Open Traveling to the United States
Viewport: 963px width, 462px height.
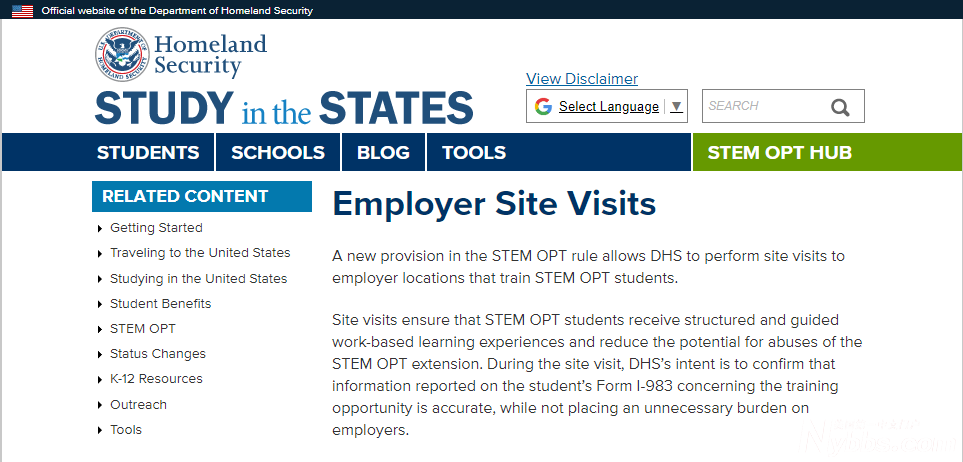pyautogui.click(x=200, y=253)
